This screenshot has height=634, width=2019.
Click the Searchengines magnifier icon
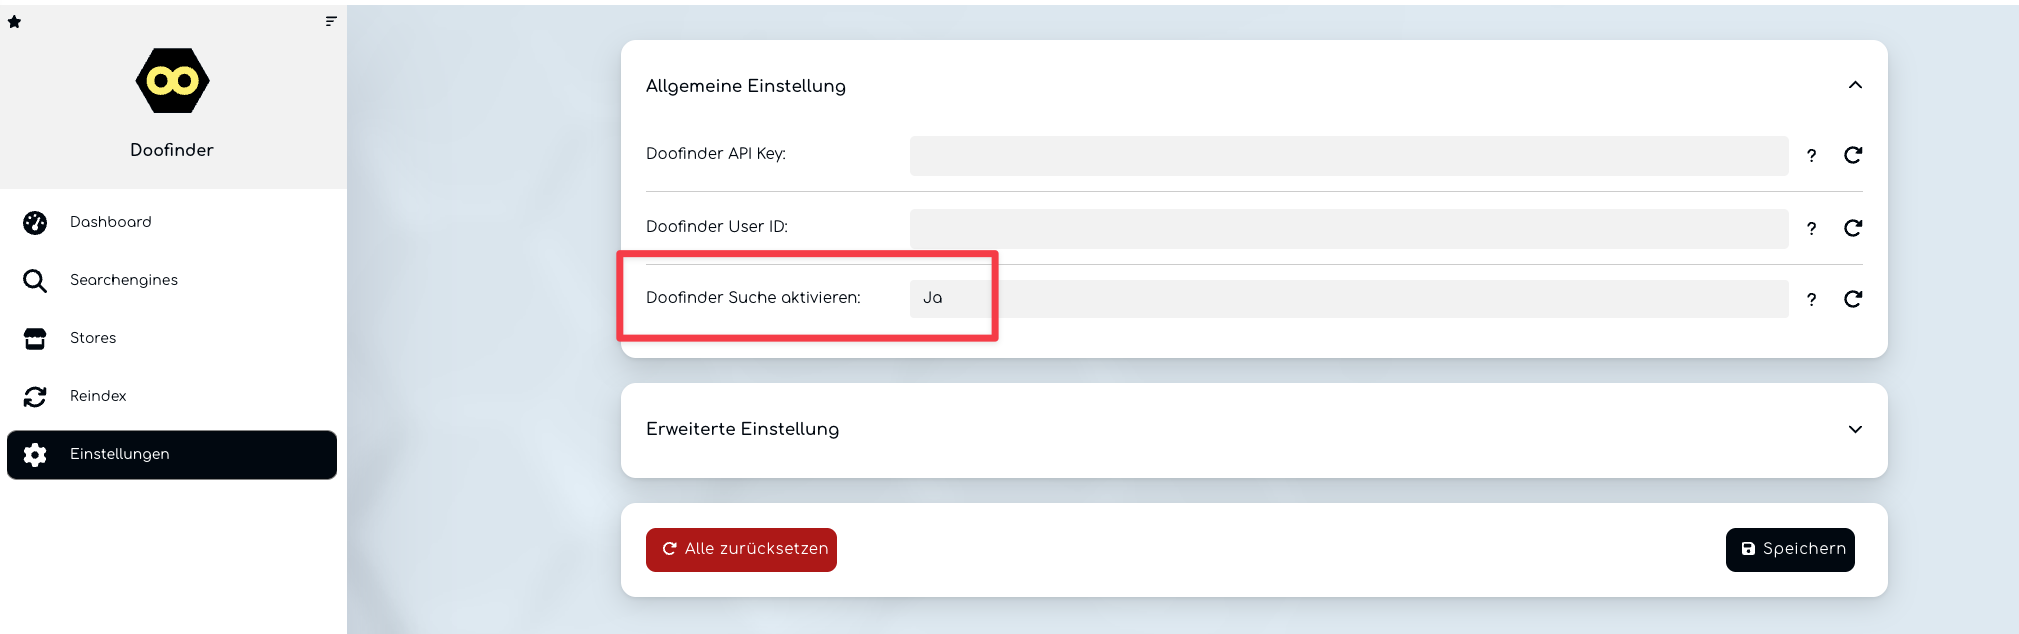[35, 281]
